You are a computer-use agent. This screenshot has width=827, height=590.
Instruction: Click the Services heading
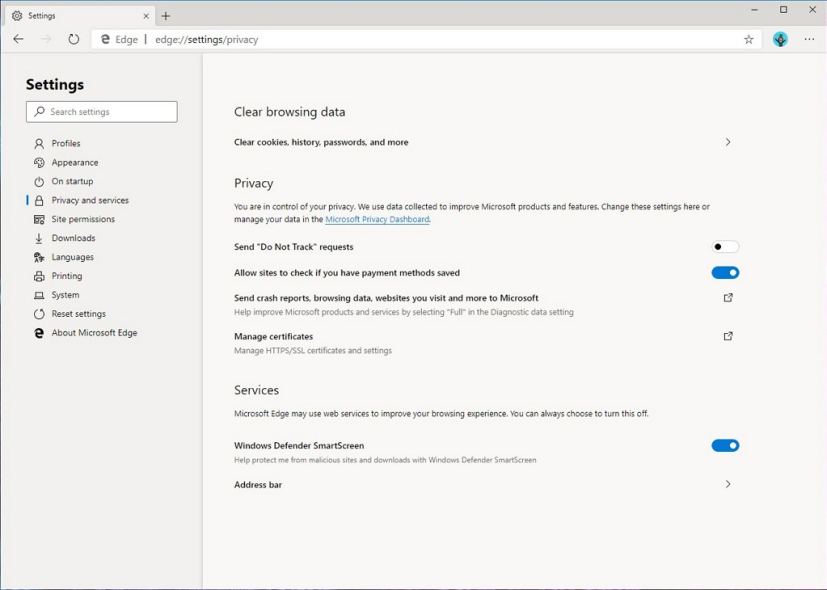point(256,390)
